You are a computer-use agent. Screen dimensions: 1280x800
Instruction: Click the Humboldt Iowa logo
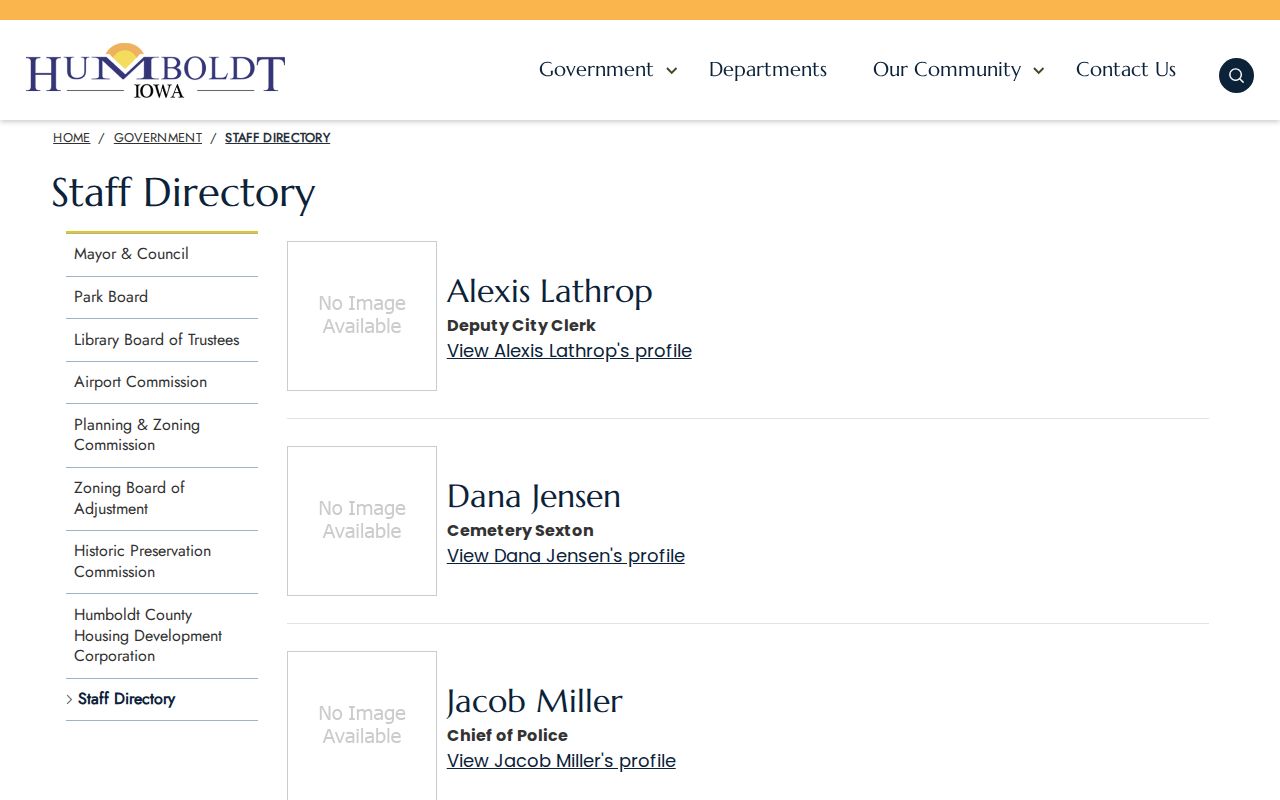click(155, 70)
